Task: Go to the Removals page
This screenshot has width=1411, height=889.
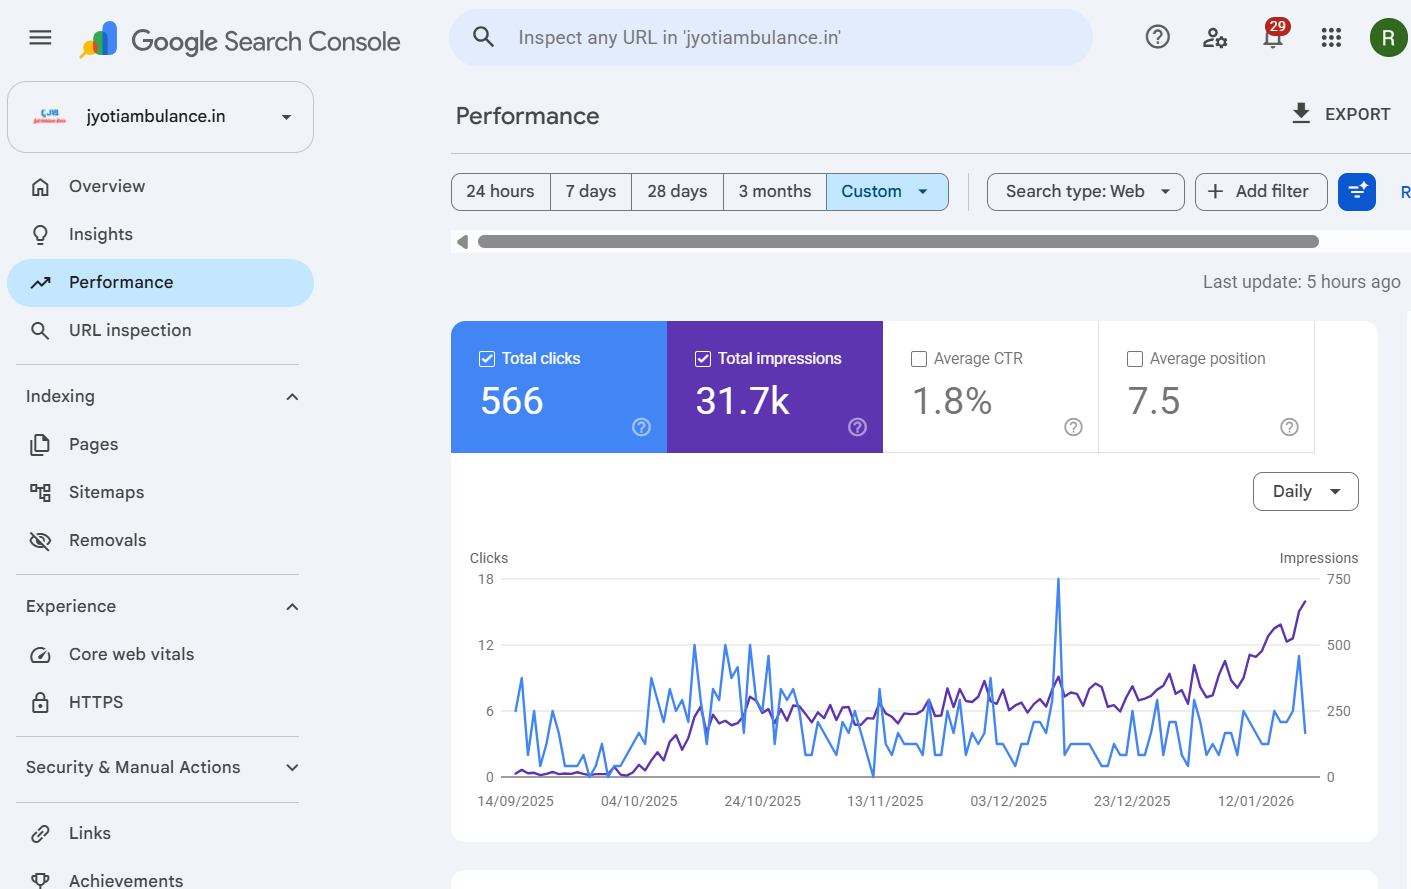Action: click(160, 541)
